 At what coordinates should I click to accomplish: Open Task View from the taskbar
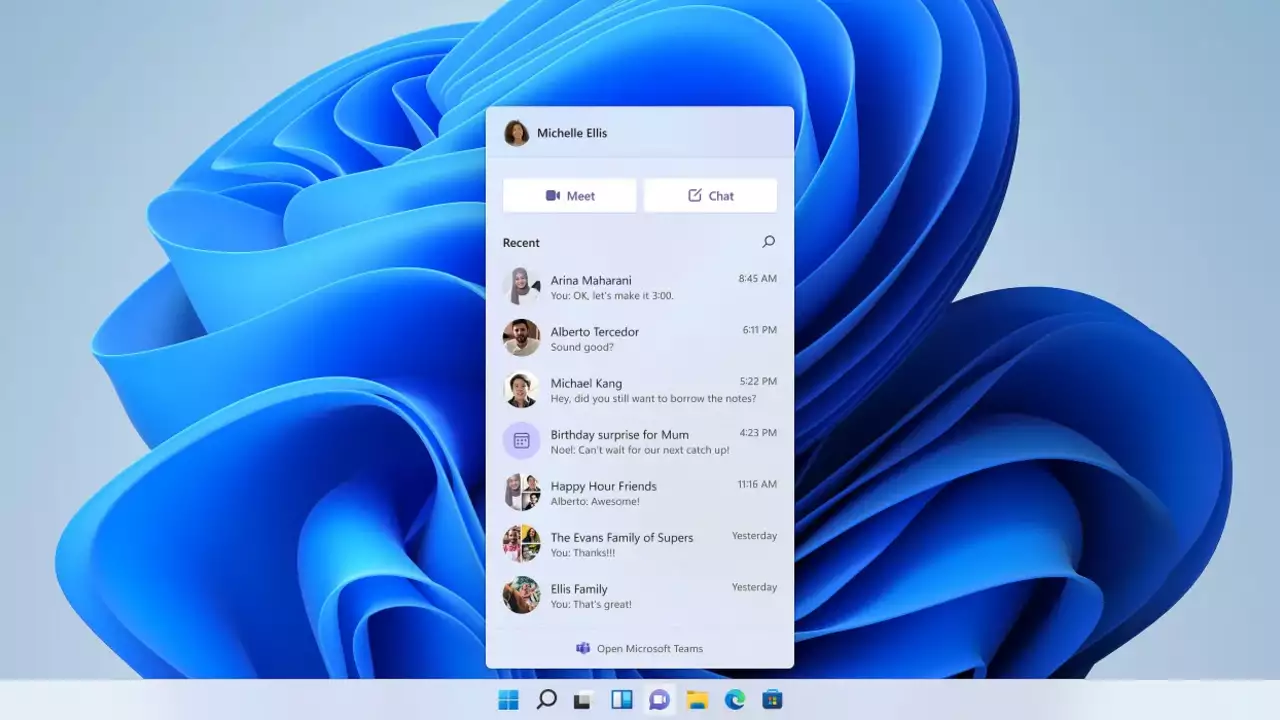583,700
